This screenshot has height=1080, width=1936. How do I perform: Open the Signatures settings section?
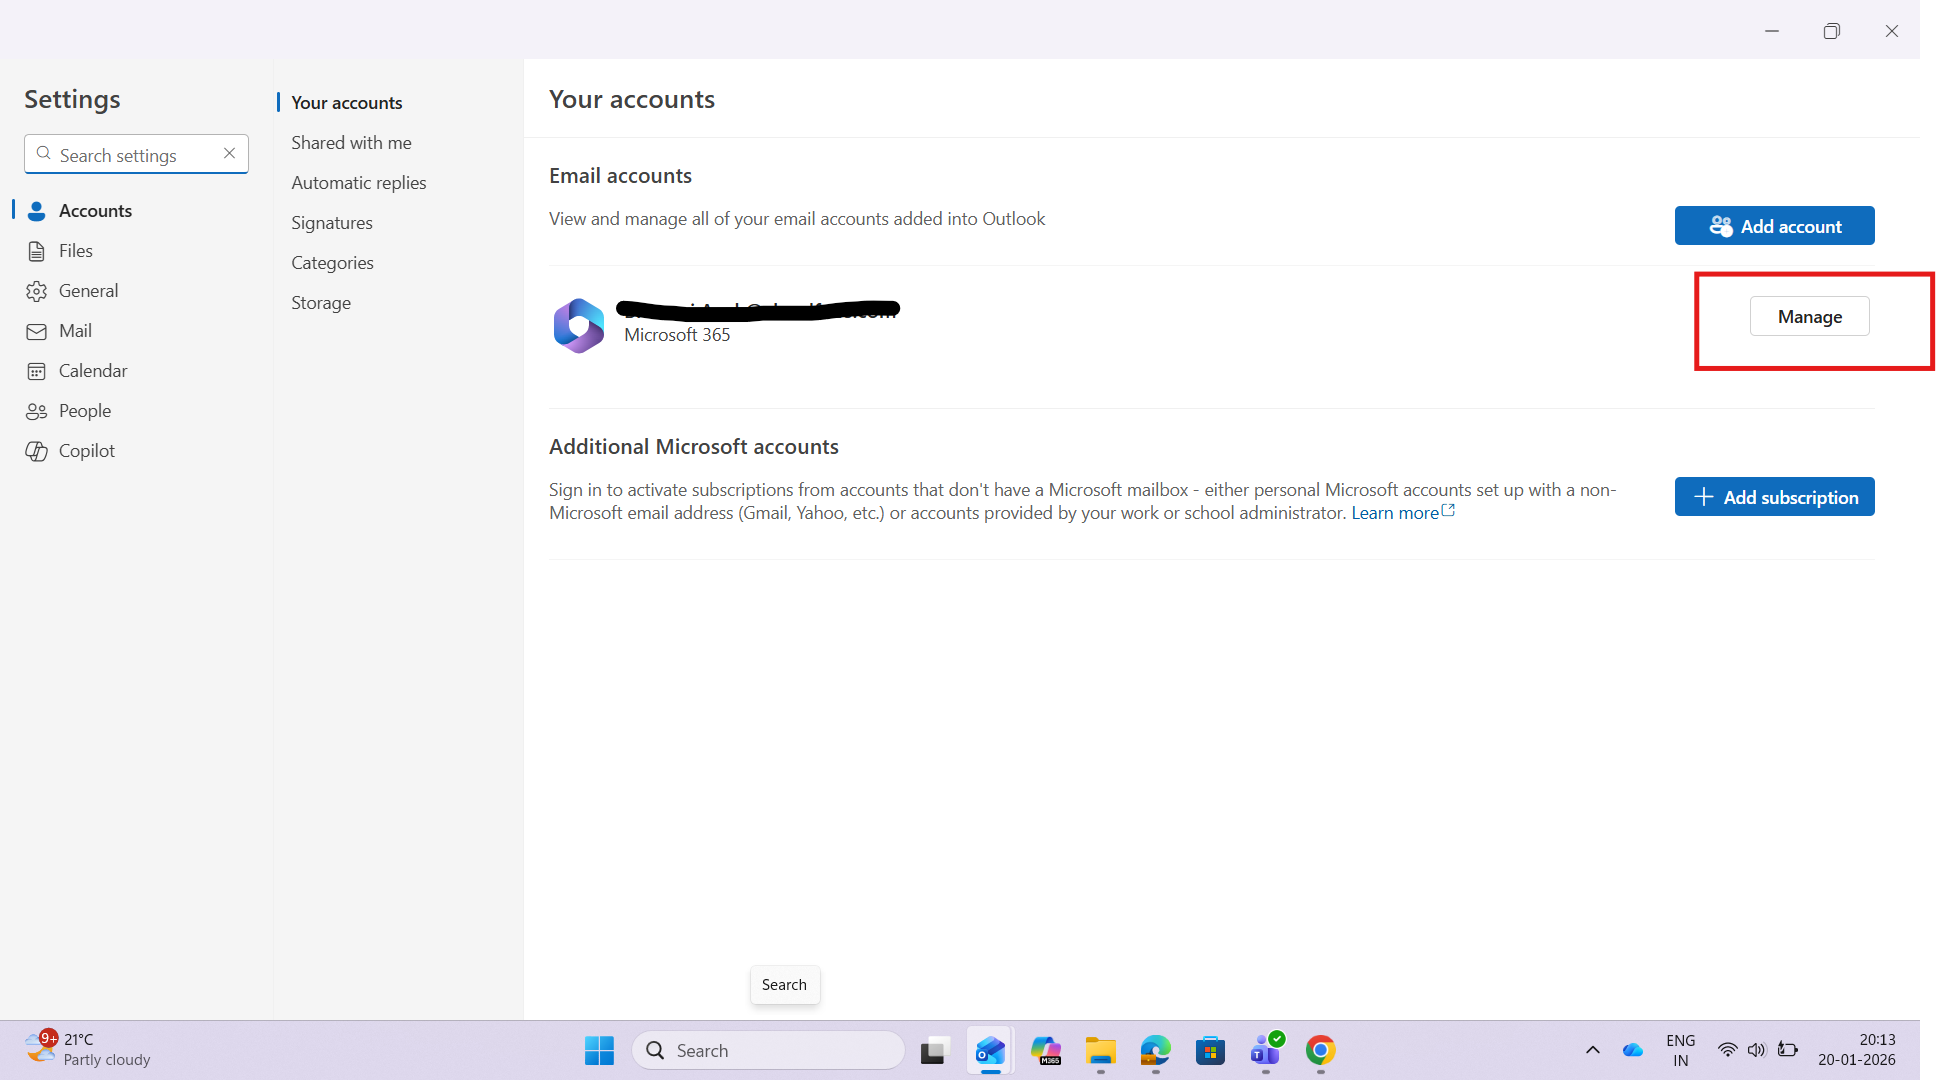click(331, 222)
